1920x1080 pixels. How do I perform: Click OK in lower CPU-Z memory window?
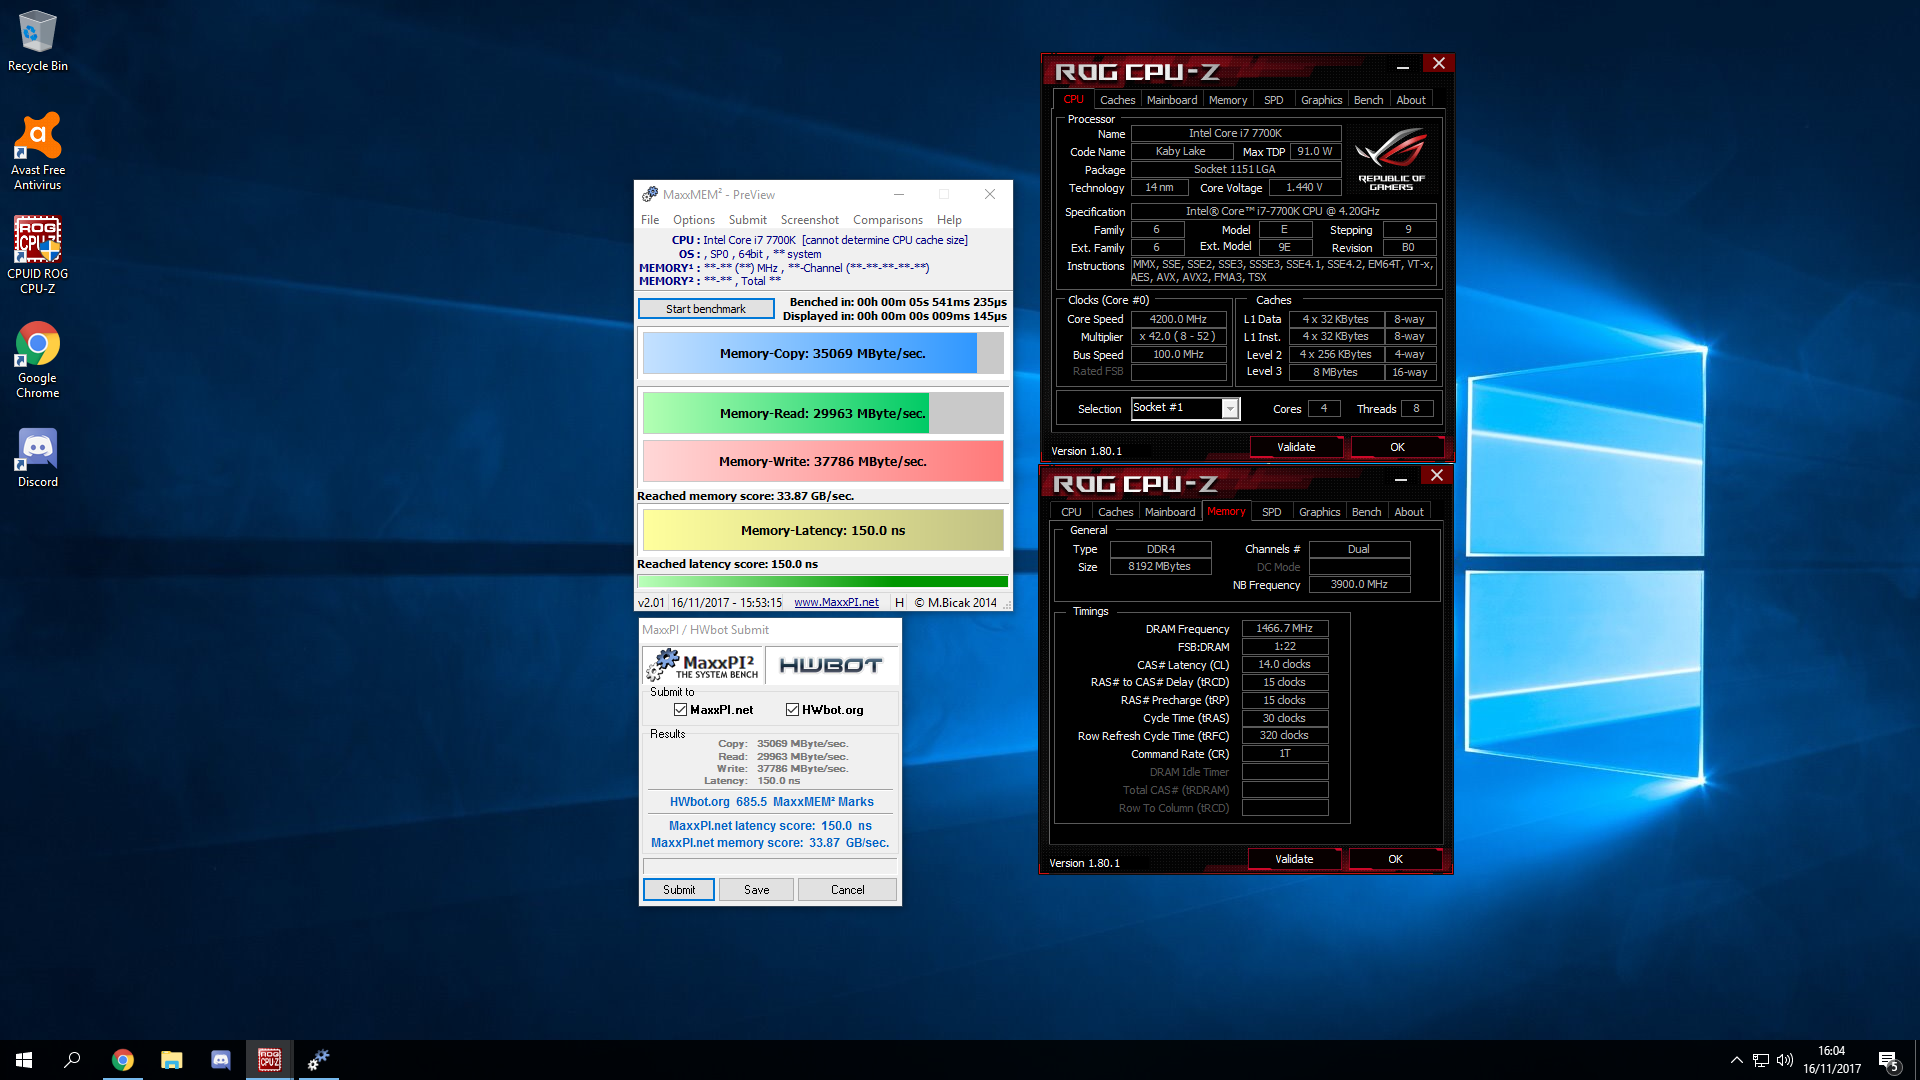[1395, 859]
